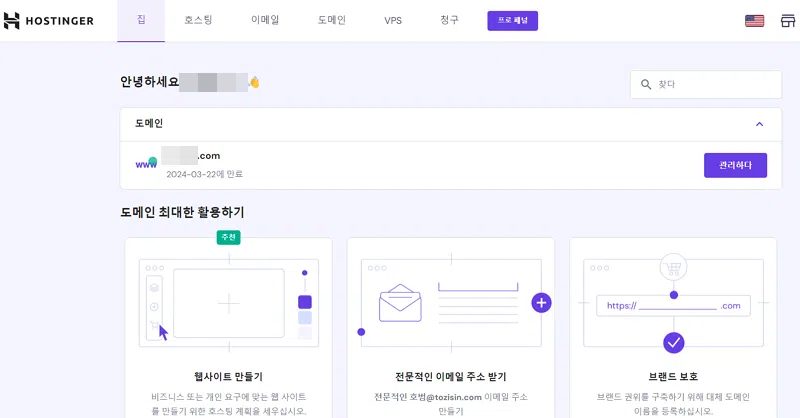The image size is (800, 418).
Task: Open the 브랜드 보호 card title
Action: coord(673,377)
